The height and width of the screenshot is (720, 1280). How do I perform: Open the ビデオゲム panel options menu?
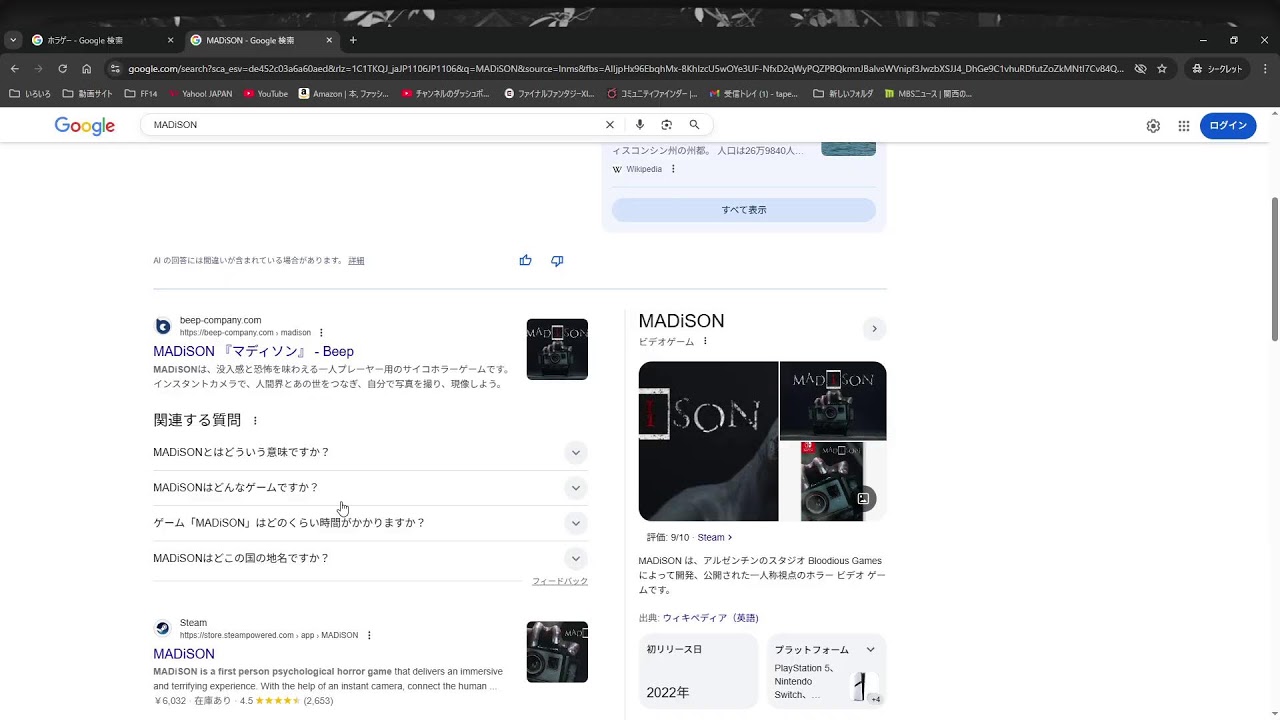705,341
